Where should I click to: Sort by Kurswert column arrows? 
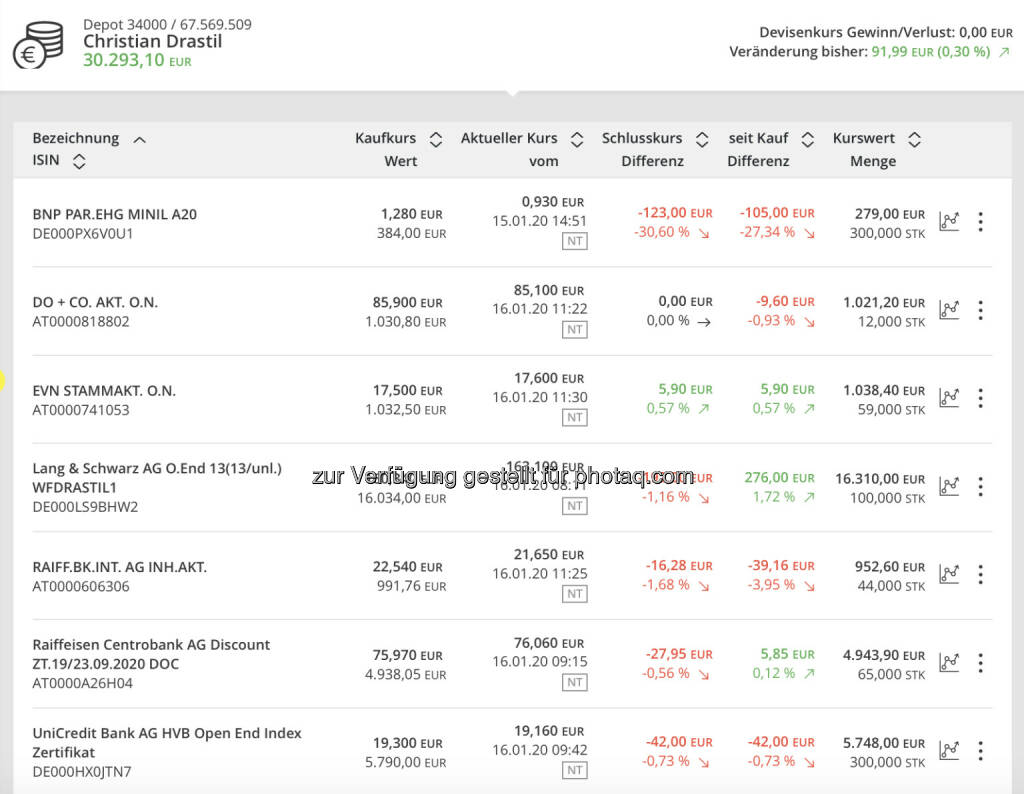point(914,139)
